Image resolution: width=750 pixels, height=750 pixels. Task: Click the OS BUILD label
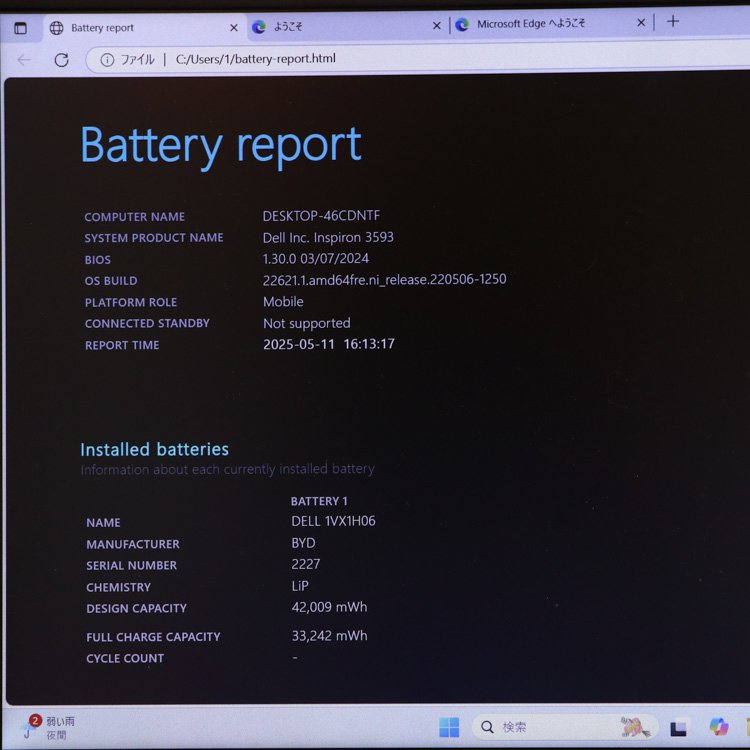111,281
